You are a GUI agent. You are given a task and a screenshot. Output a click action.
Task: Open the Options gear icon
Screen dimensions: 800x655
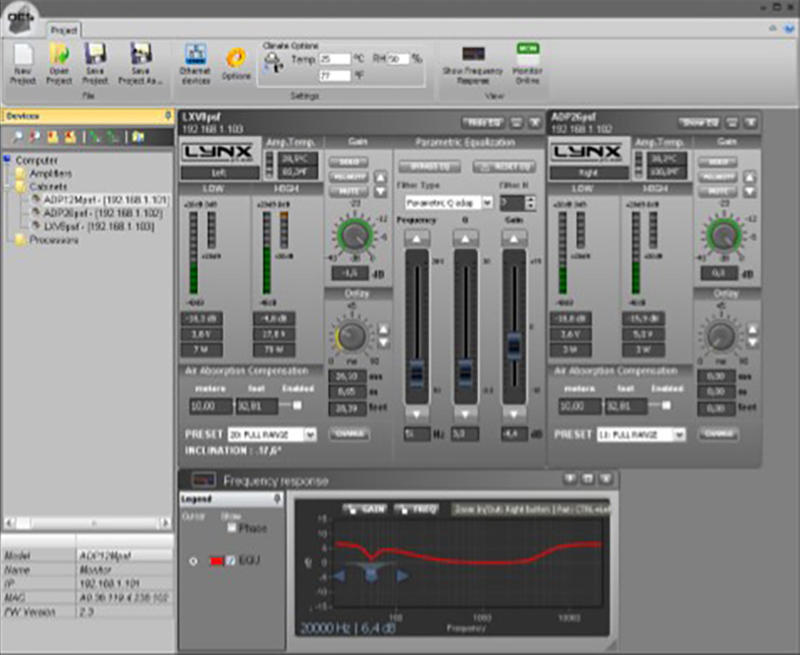[236, 59]
